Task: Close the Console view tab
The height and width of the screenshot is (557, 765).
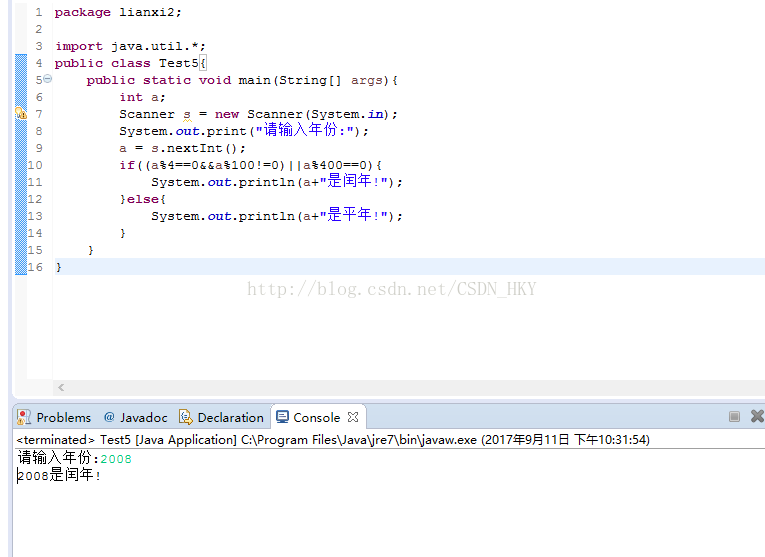Action: coord(353,418)
